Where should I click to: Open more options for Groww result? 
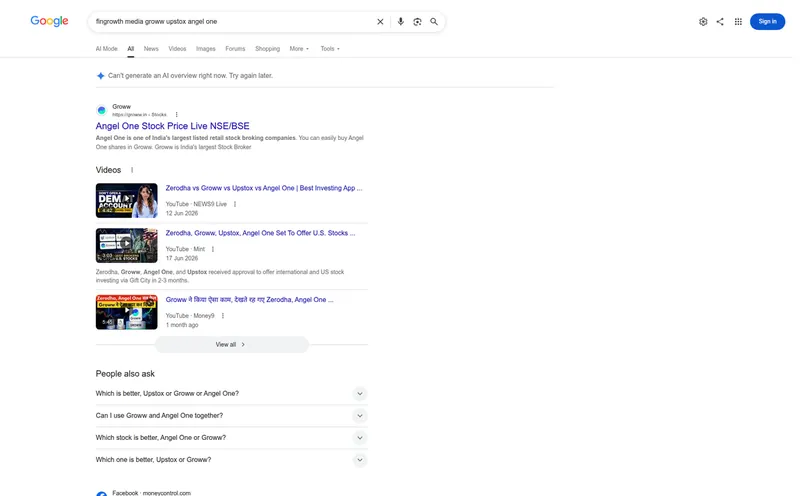[177, 115]
